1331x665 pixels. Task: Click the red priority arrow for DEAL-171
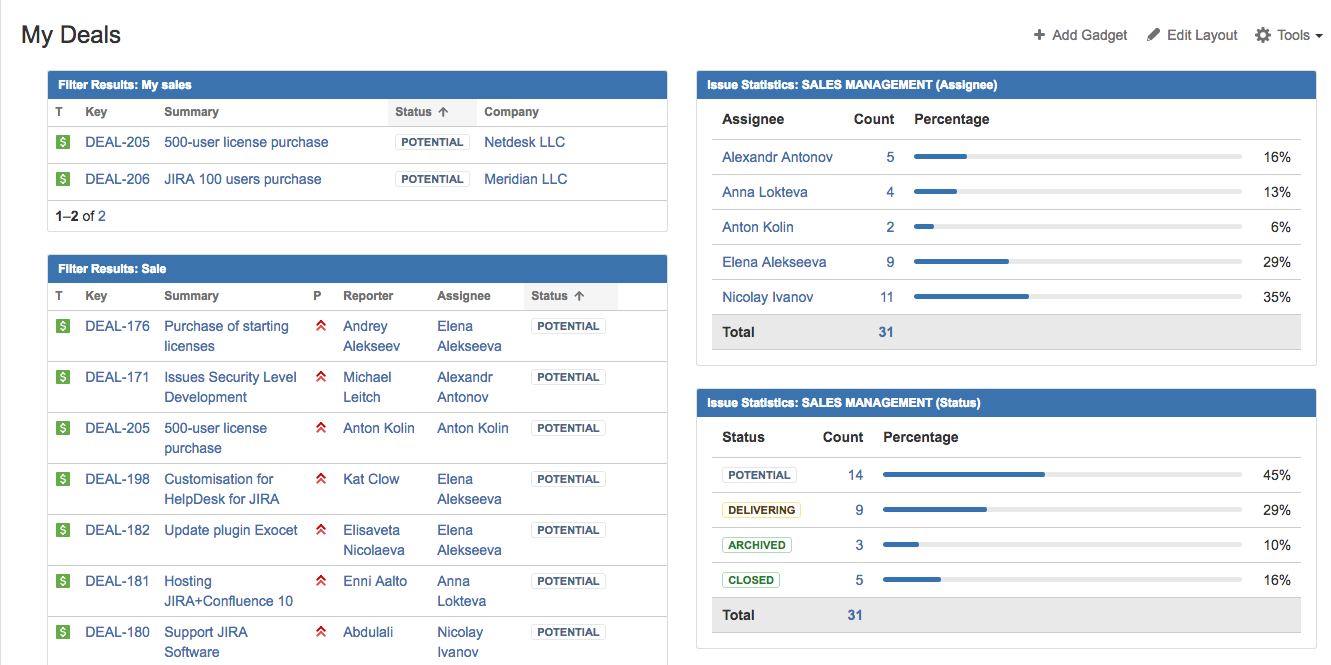(321, 377)
